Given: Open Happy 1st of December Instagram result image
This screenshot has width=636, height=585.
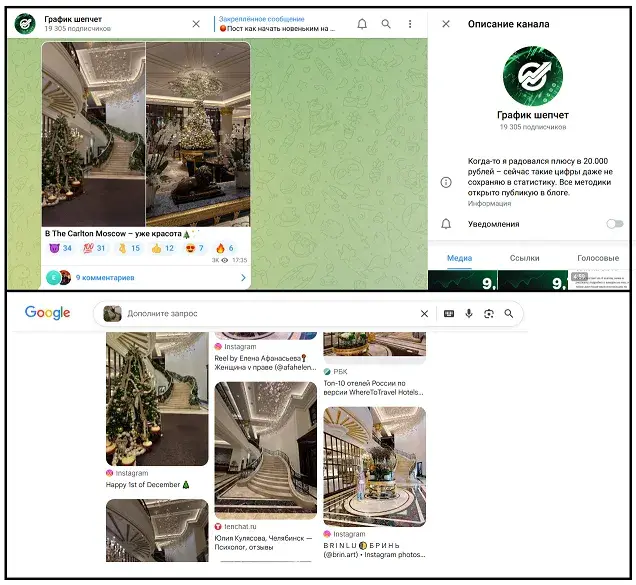Looking at the screenshot, I should point(157,398).
